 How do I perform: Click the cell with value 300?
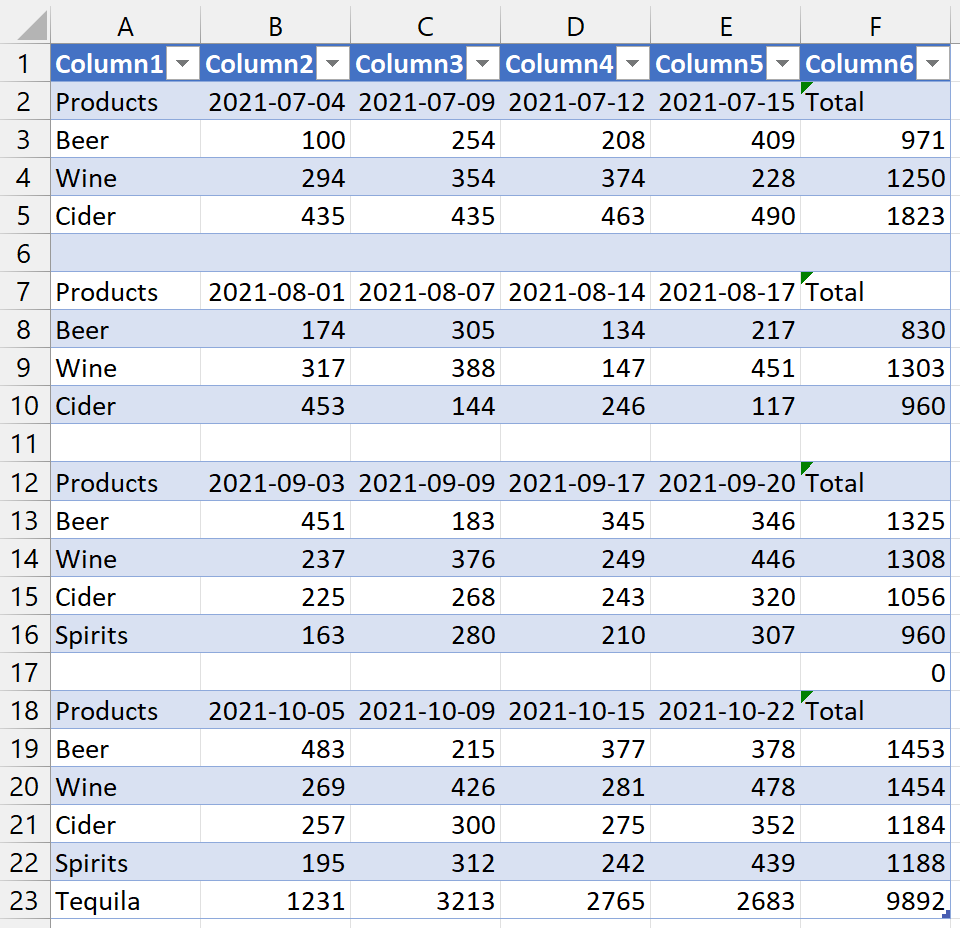pos(426,824)
